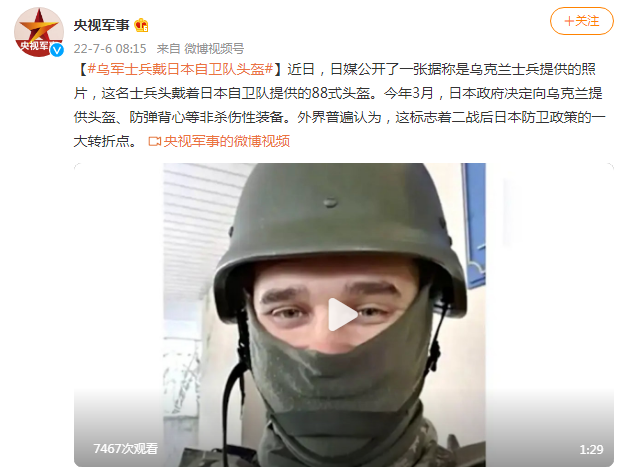Play the video using center play button
Screen dimensions: 626x468
[343, 315]
